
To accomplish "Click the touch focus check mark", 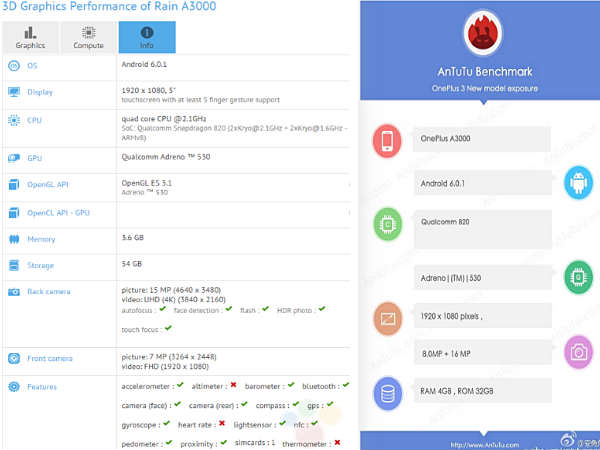I will (x=168, y=328).
